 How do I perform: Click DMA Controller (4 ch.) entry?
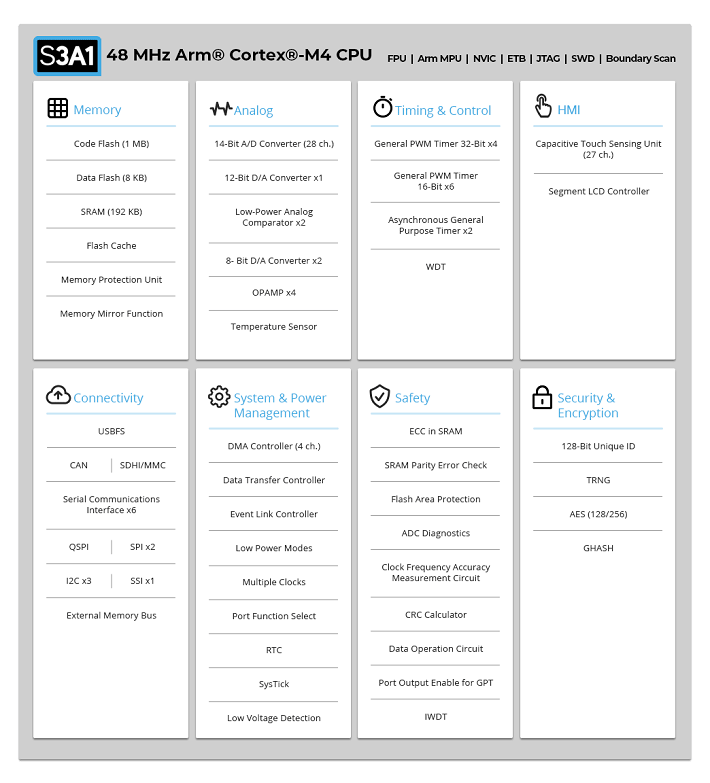click(x=274, y=446)
